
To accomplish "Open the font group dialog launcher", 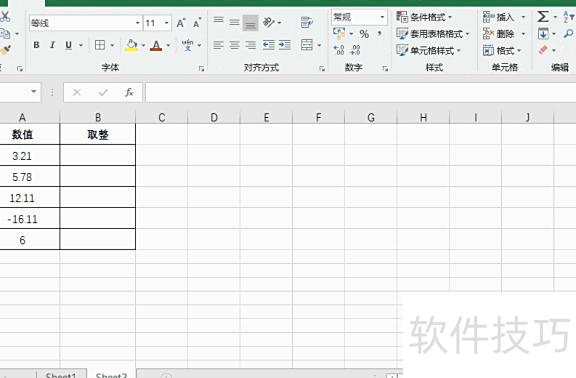I will (201, 68).
